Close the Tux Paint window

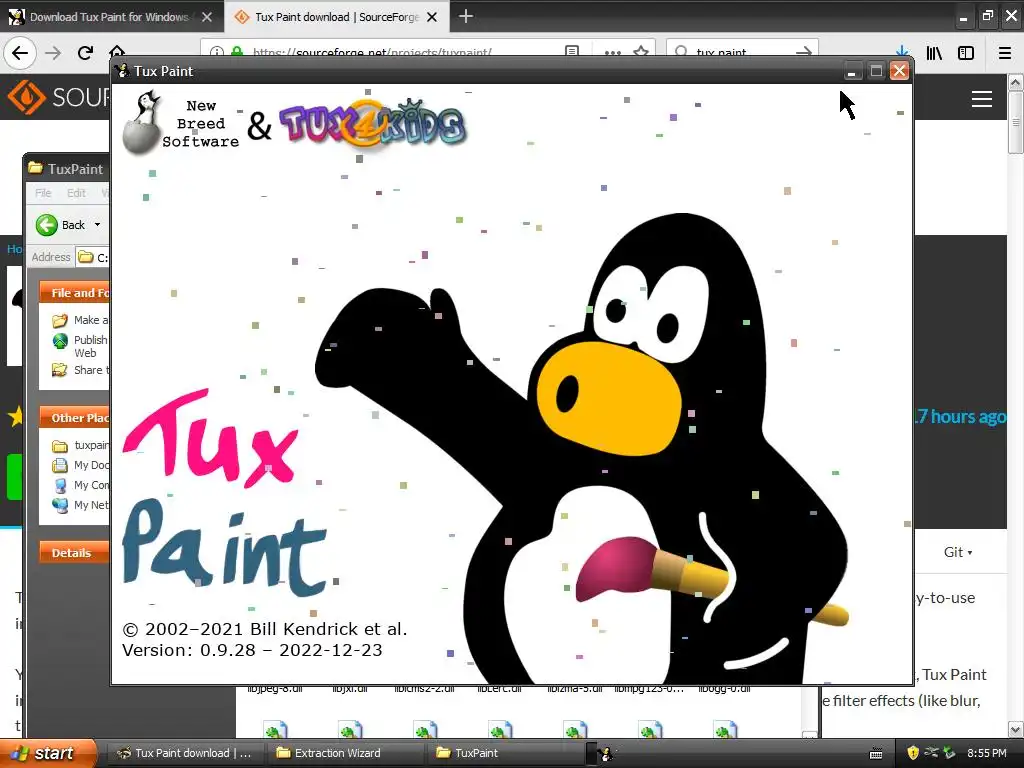pos(899,71)
